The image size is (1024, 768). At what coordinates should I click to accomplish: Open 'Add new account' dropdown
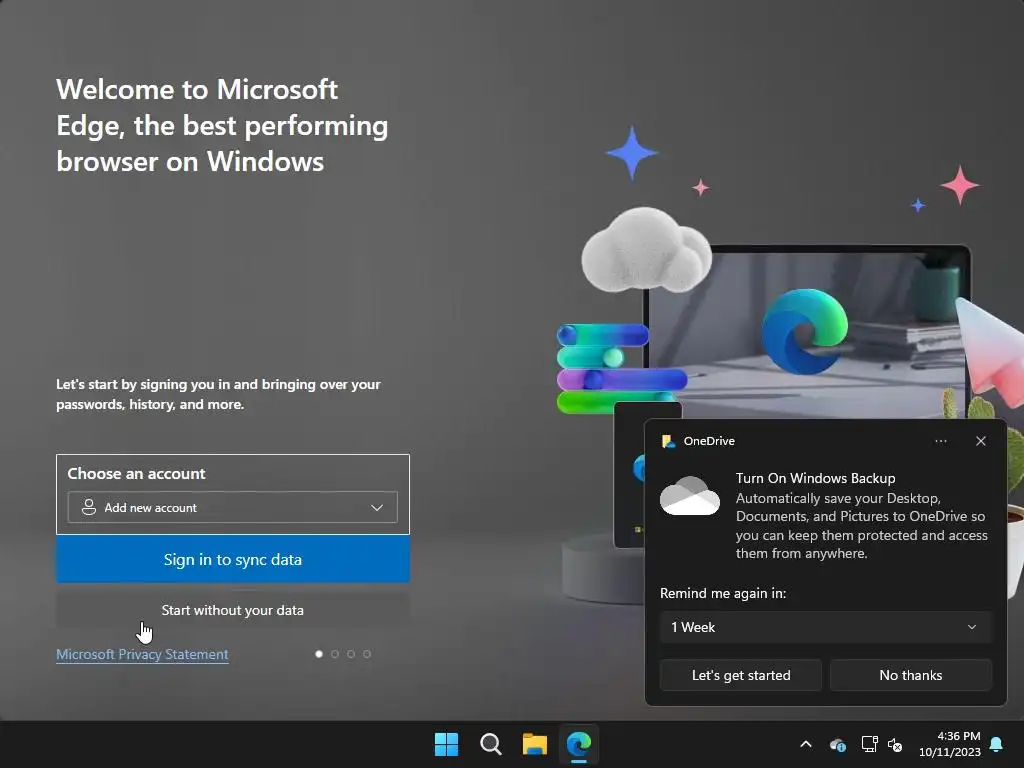[232, 507]
